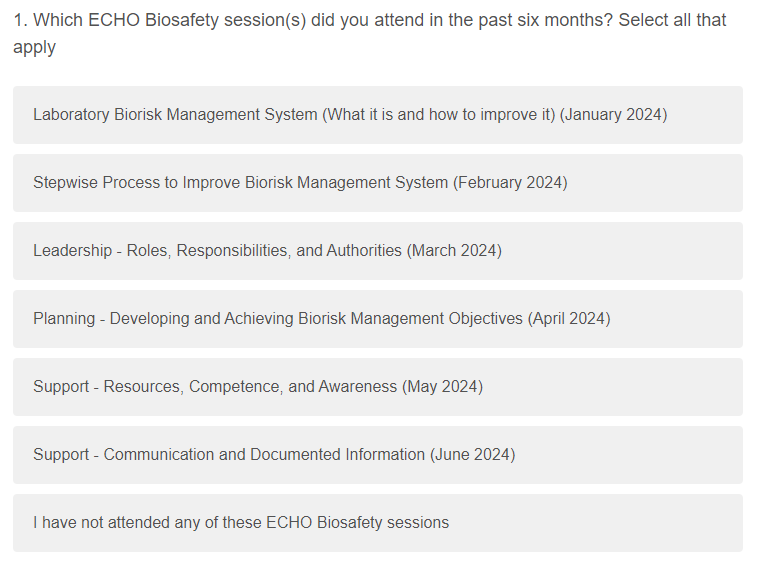Select 'I have not attended any' option

pos(241,523)
